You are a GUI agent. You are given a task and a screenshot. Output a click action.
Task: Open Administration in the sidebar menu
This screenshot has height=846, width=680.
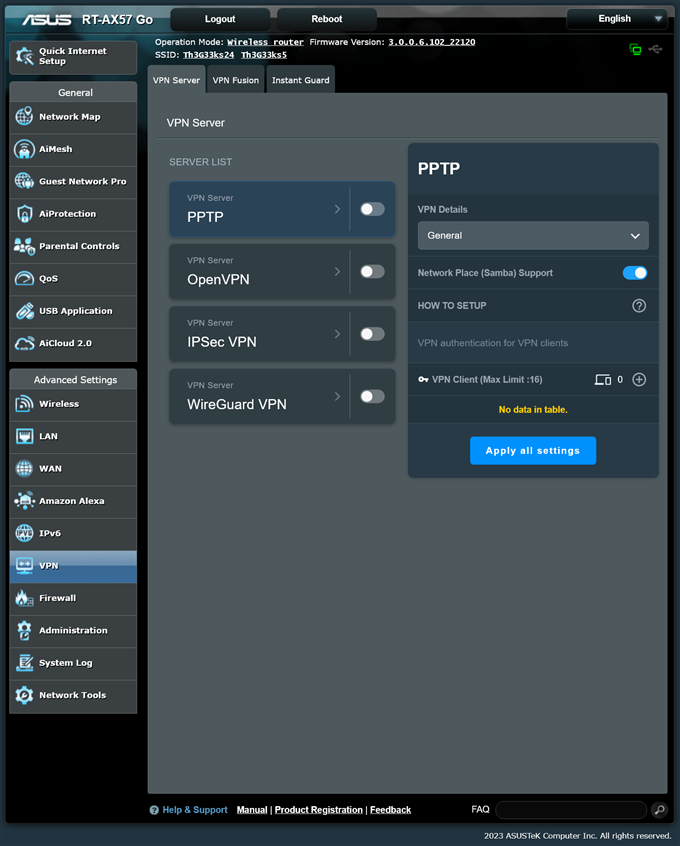pyautogui.click(x=73, y=631)
